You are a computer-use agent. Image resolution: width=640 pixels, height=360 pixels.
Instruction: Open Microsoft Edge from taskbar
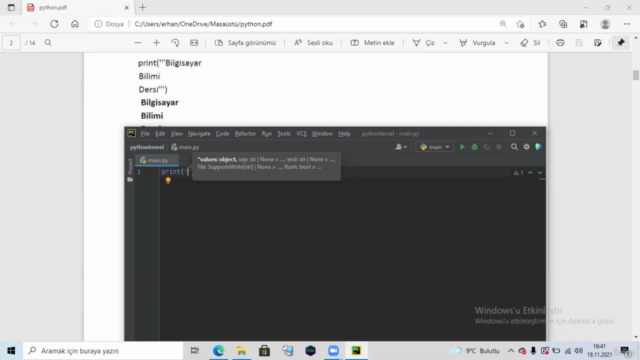[218, 351]
